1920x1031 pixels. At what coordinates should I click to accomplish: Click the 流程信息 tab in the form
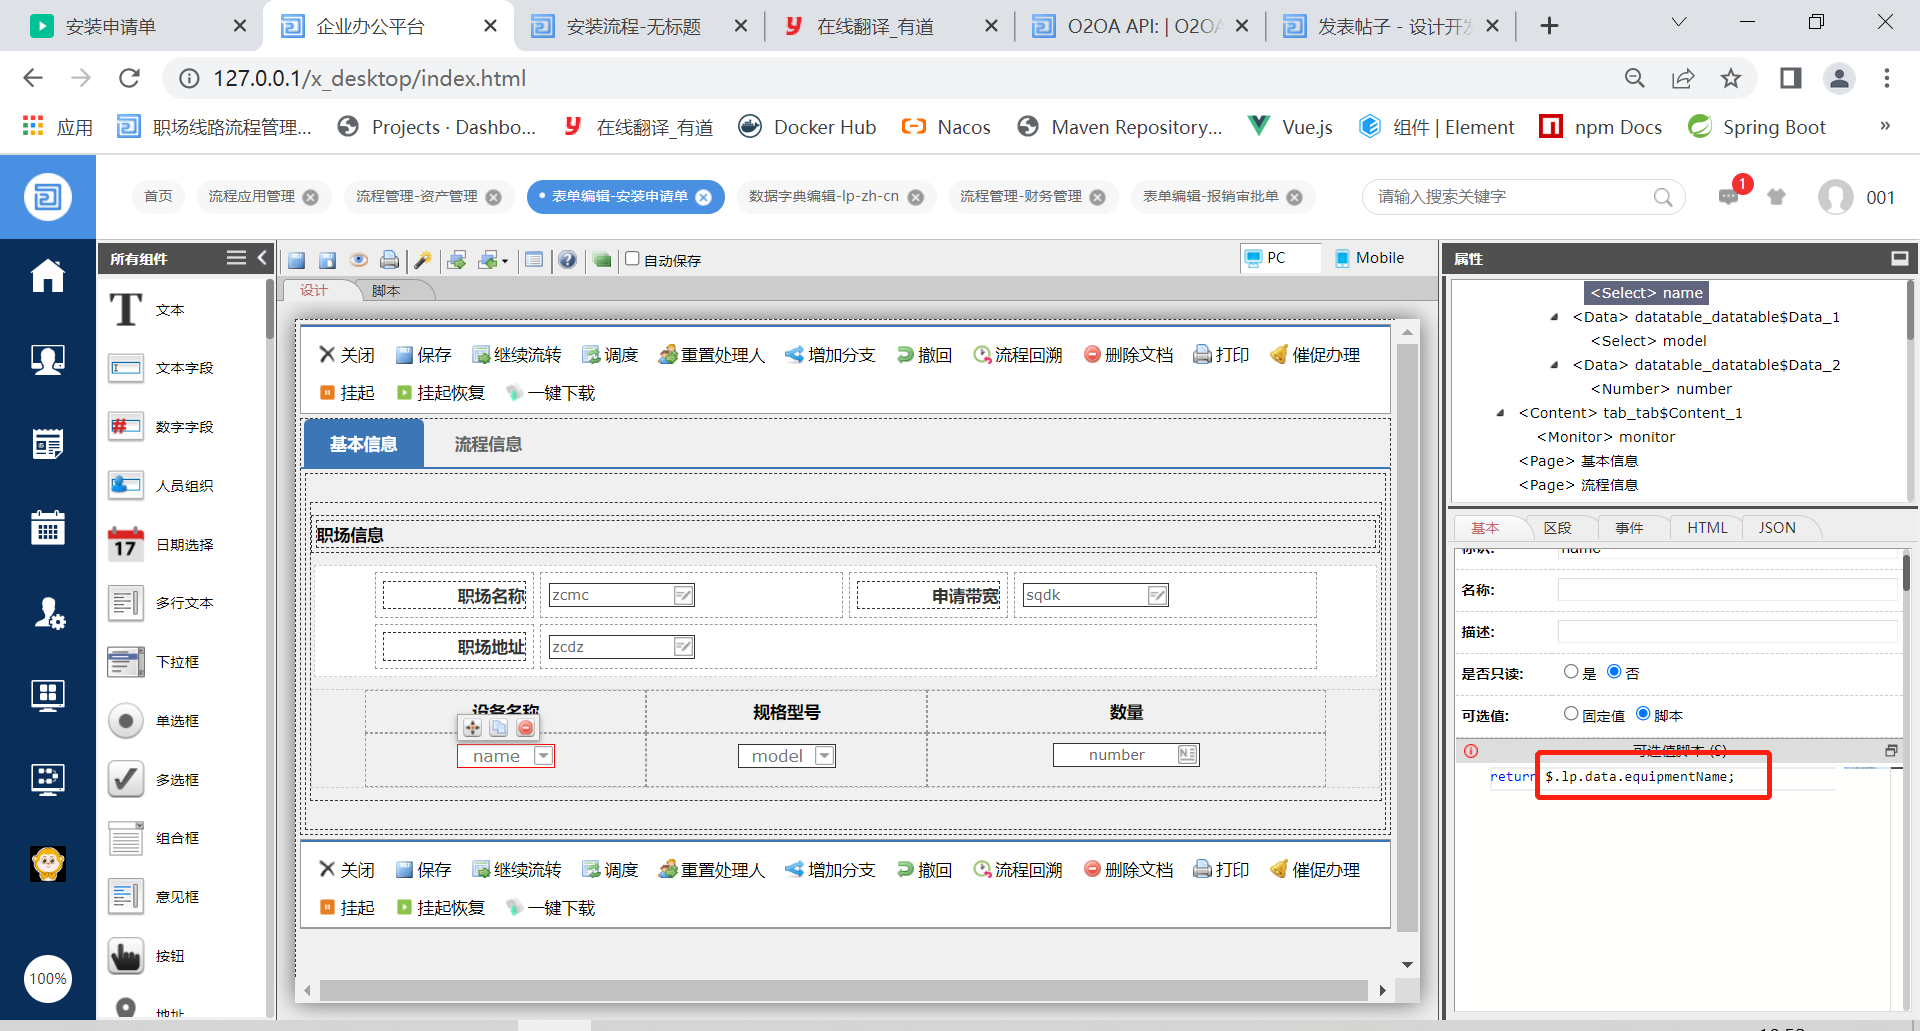pyautogui.click(x=488, y=444)
